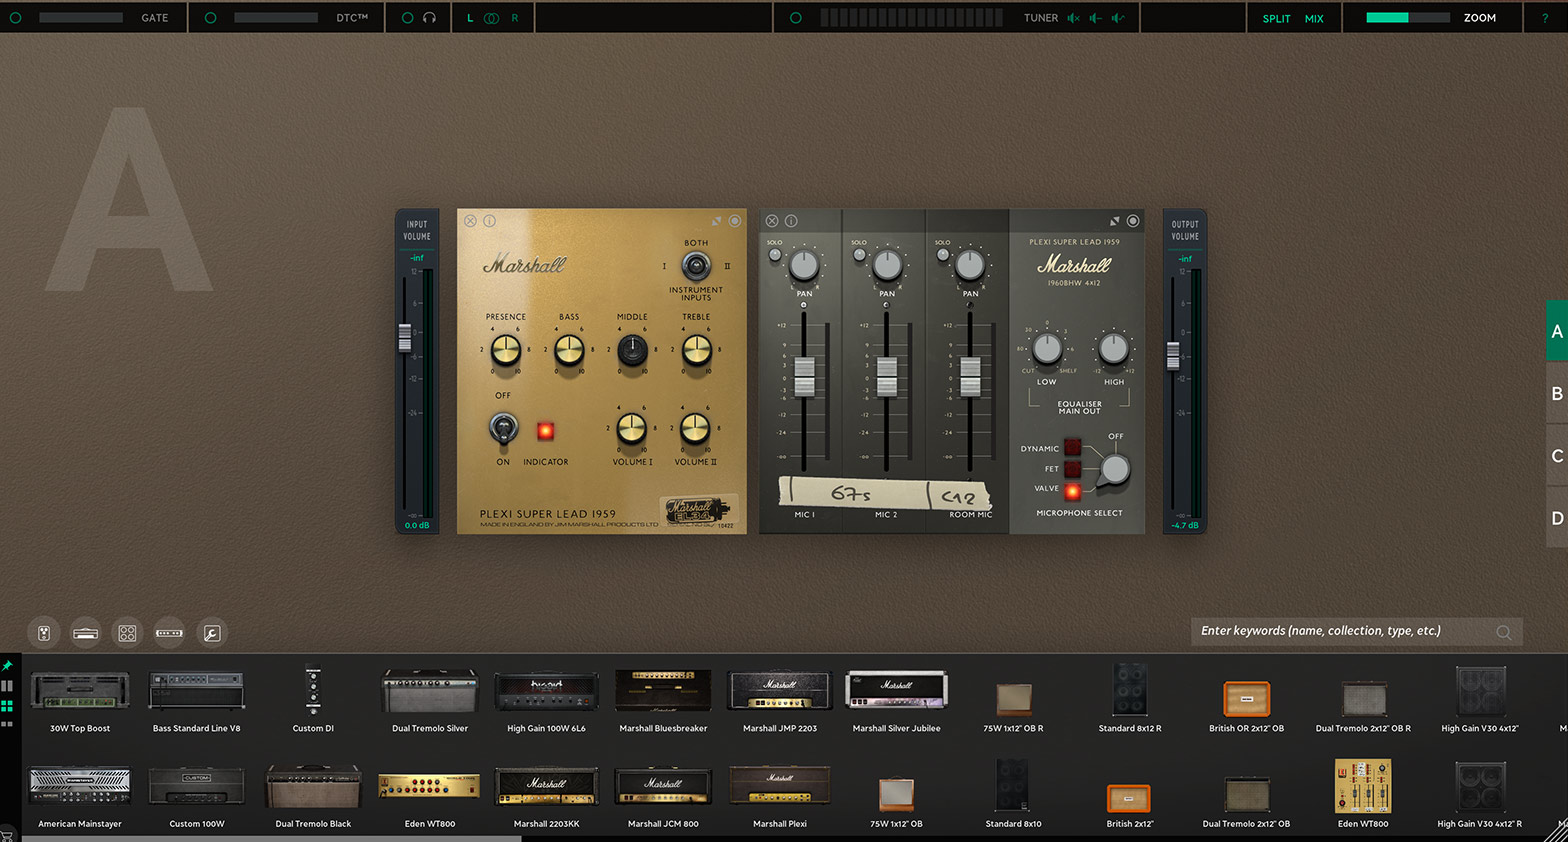Image resolution: width=1568 pixels, height=842 pixels.
Task: Switch to preset slot B tab
Action: tap(1556, 394)
